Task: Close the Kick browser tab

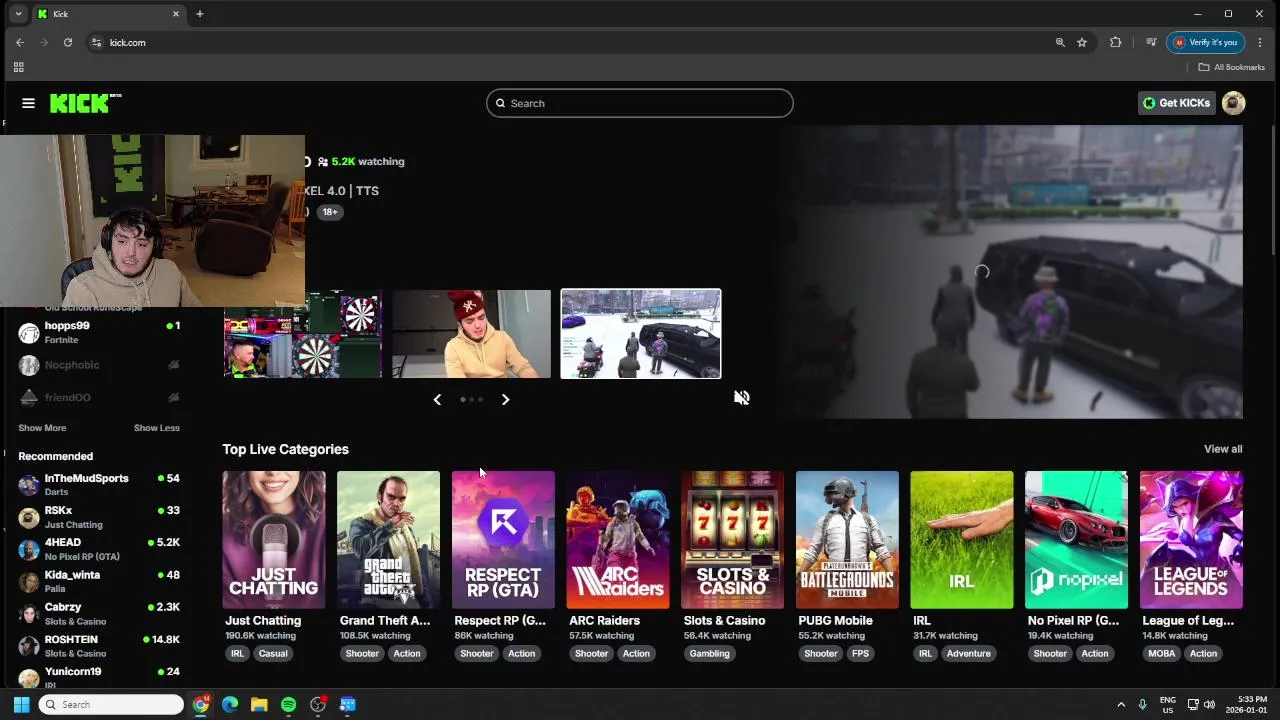Action: [176, 14]
